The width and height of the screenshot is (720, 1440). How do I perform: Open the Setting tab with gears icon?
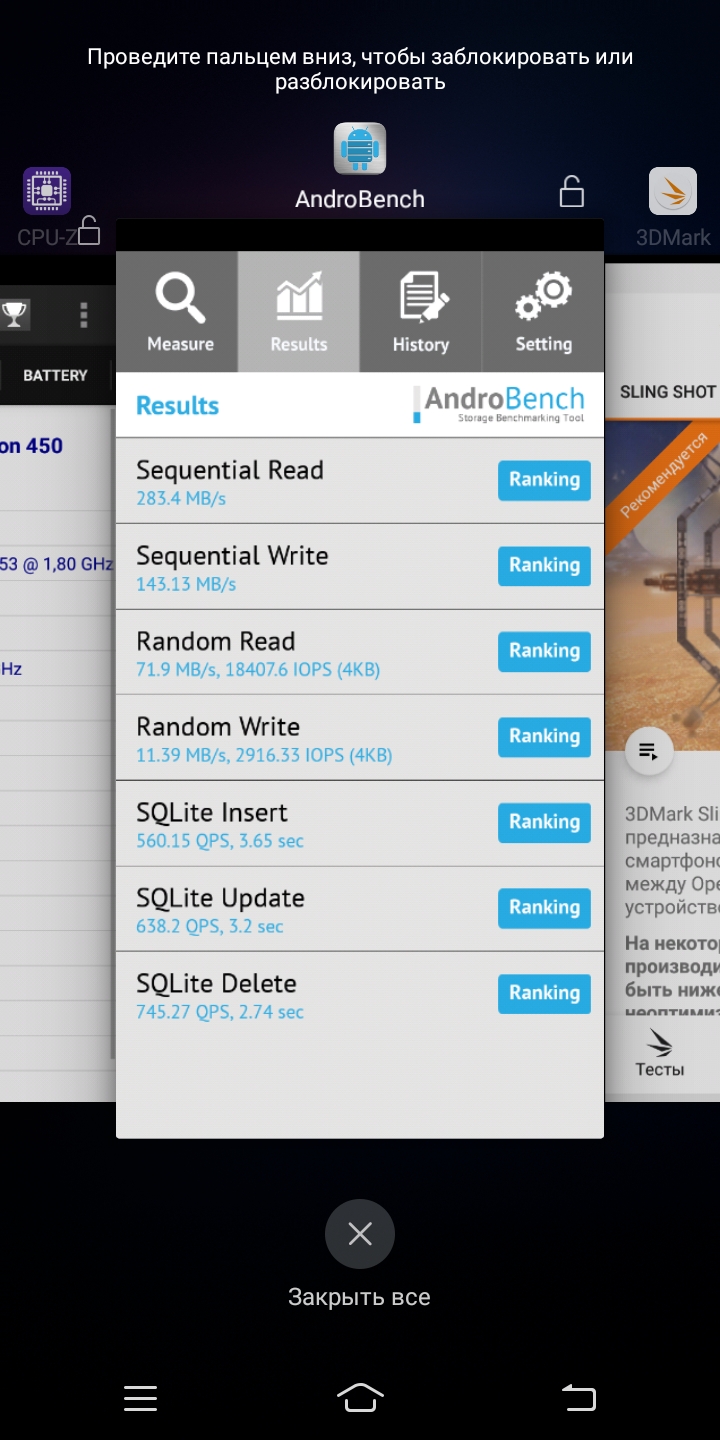pyautogui.click(x=543, y=312)
